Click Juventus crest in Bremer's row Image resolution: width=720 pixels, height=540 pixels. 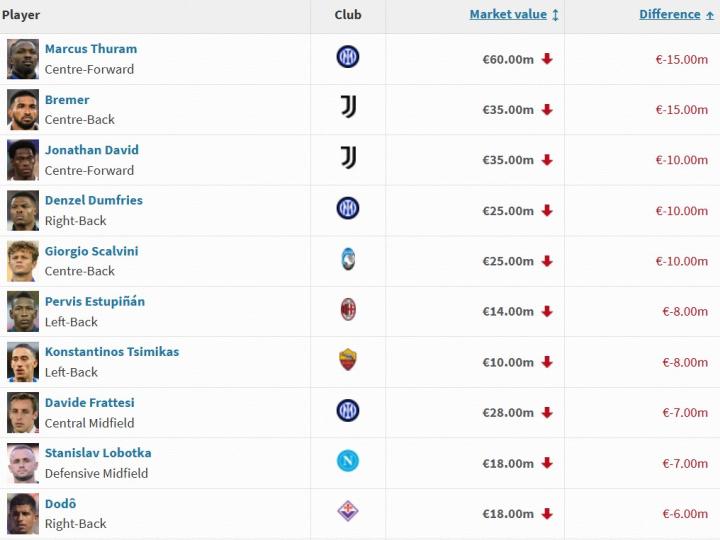pos(348,108)
